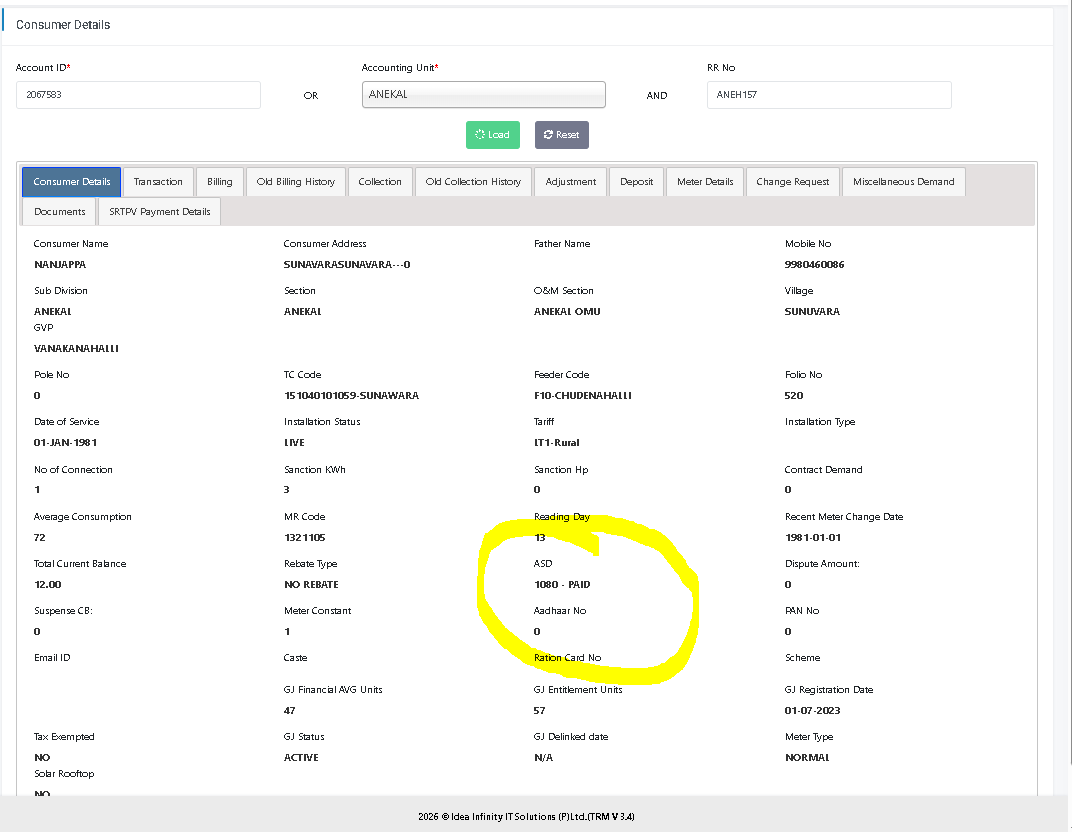The height and width of the screenshot is (832, 1072).
Task: Open the Billing tab
Action: click(x=220, y=182)
